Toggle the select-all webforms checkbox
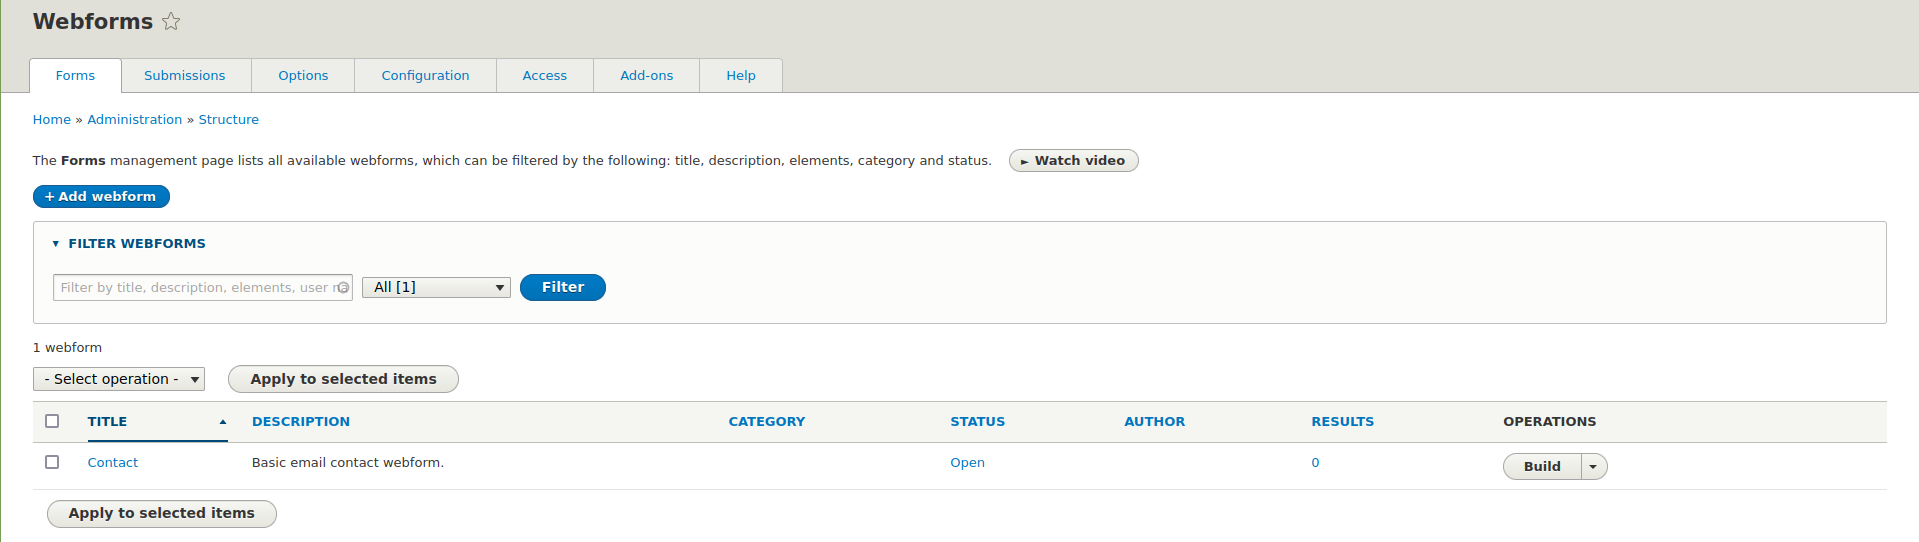 (x=52, y=421)
